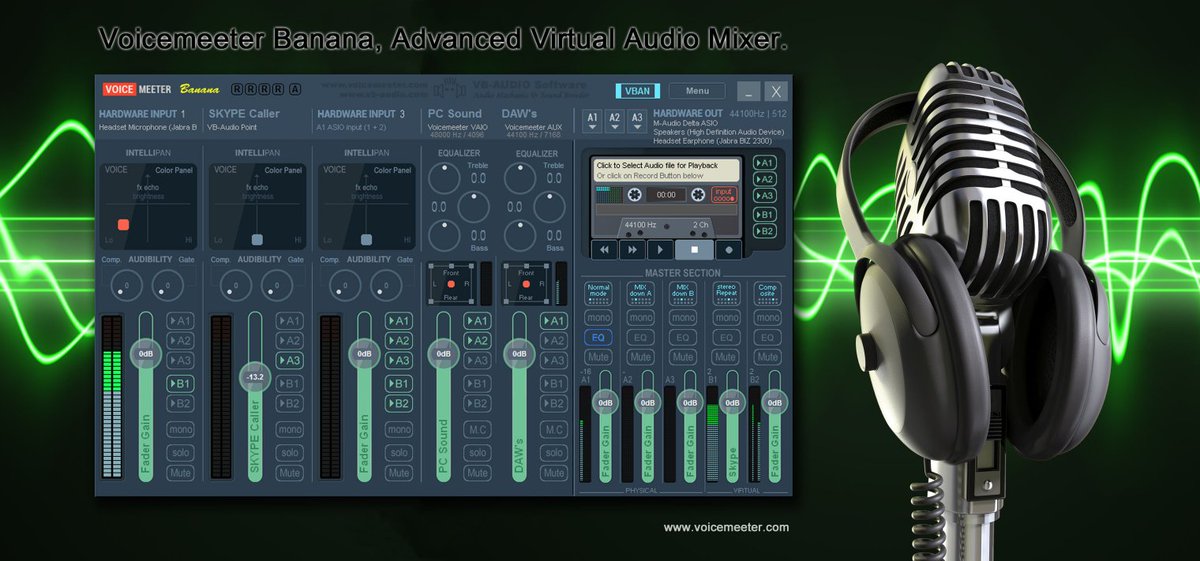Click the Hardware Input 1 Gate knob
The image size is (1200, 561).
(x=168, y=286)
